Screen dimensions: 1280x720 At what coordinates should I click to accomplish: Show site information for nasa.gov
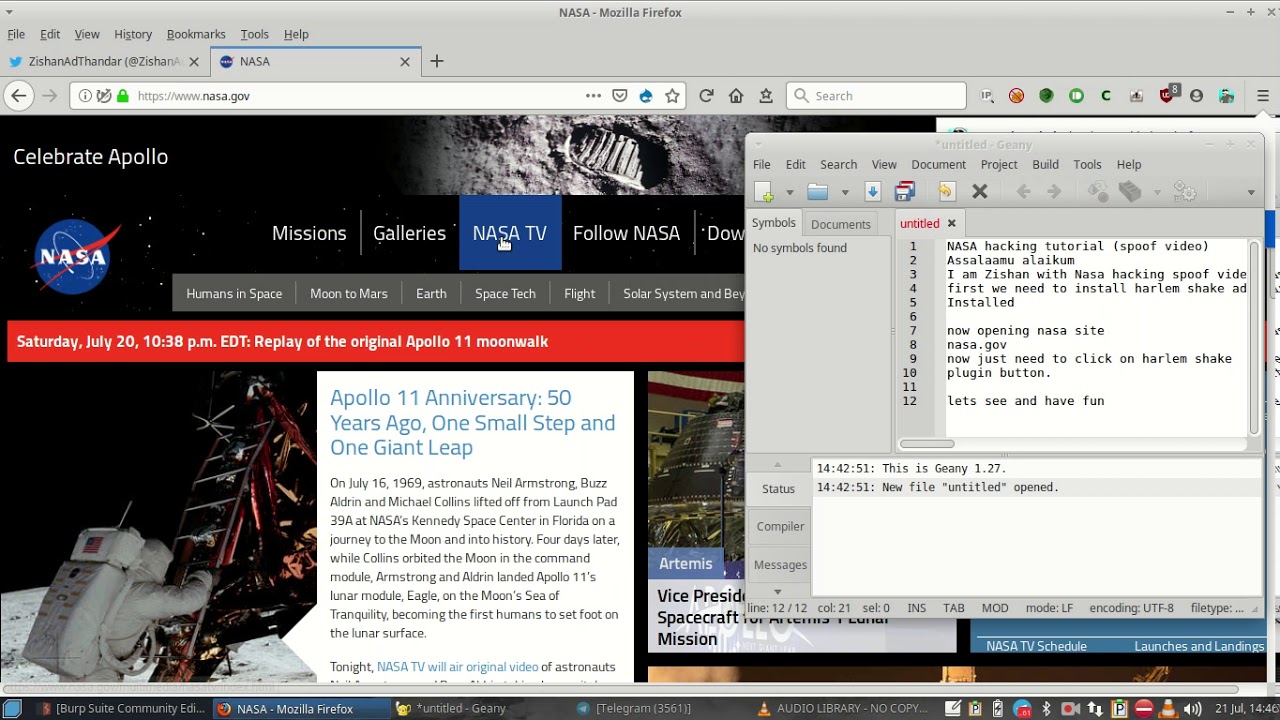85,96
